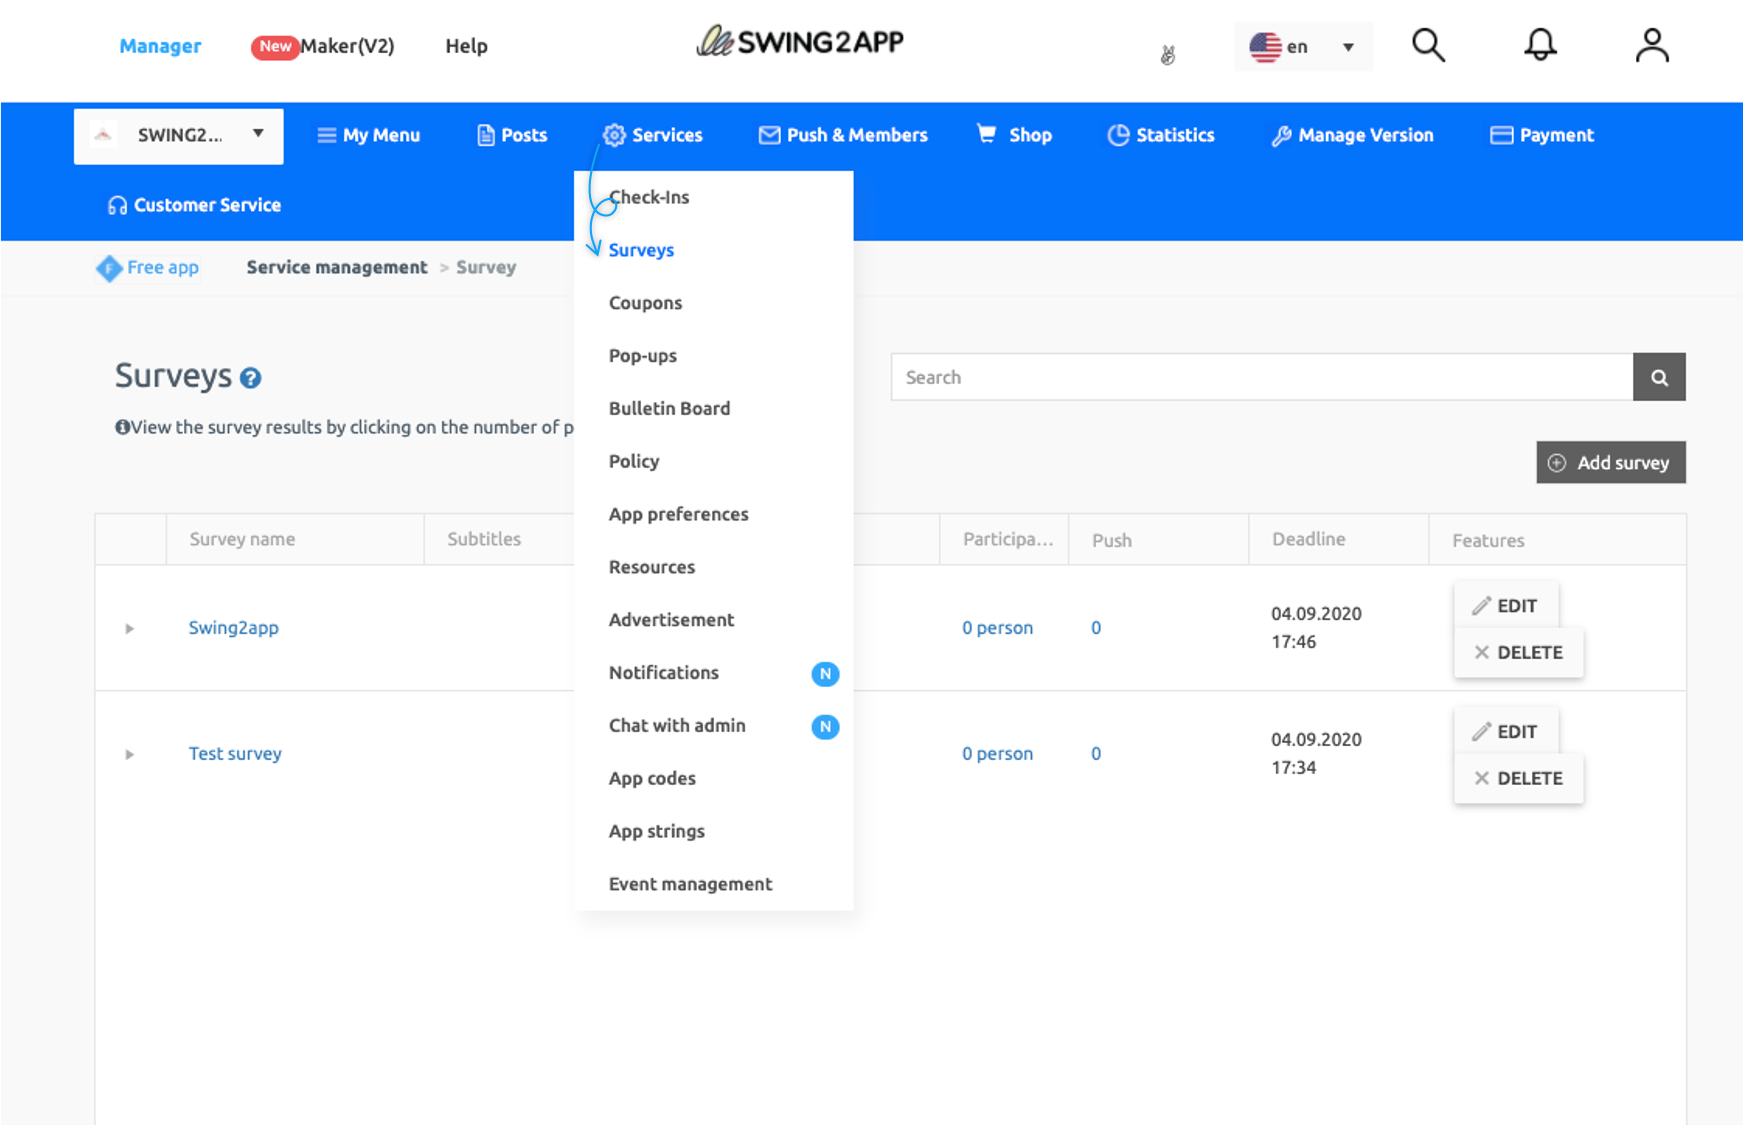Click the Shop cart icon
Image resolution: width=1743 pixels, height=1125 pixels.
[x=987, y=134]
